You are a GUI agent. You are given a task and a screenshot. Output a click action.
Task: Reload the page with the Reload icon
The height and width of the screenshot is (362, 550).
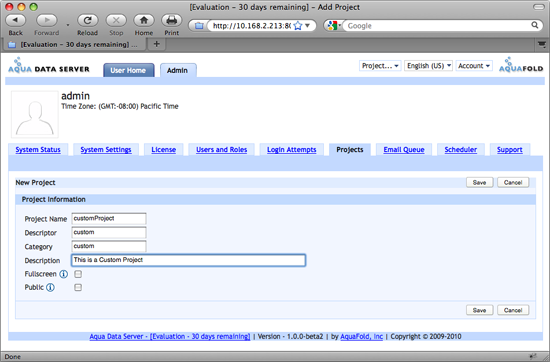87,20
